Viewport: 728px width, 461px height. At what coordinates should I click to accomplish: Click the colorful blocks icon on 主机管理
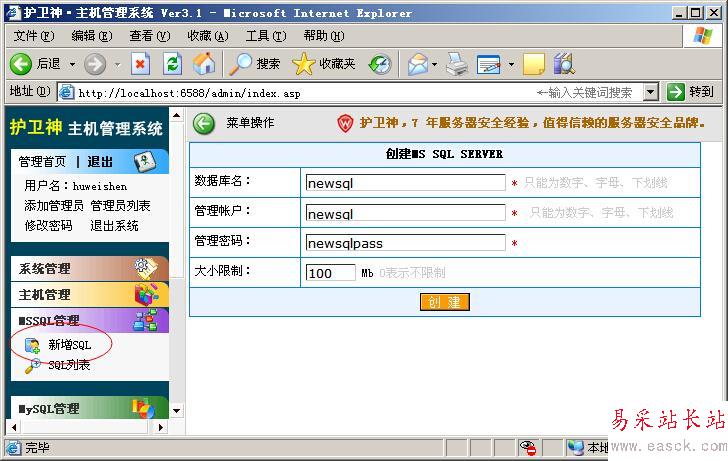point(146,294)
